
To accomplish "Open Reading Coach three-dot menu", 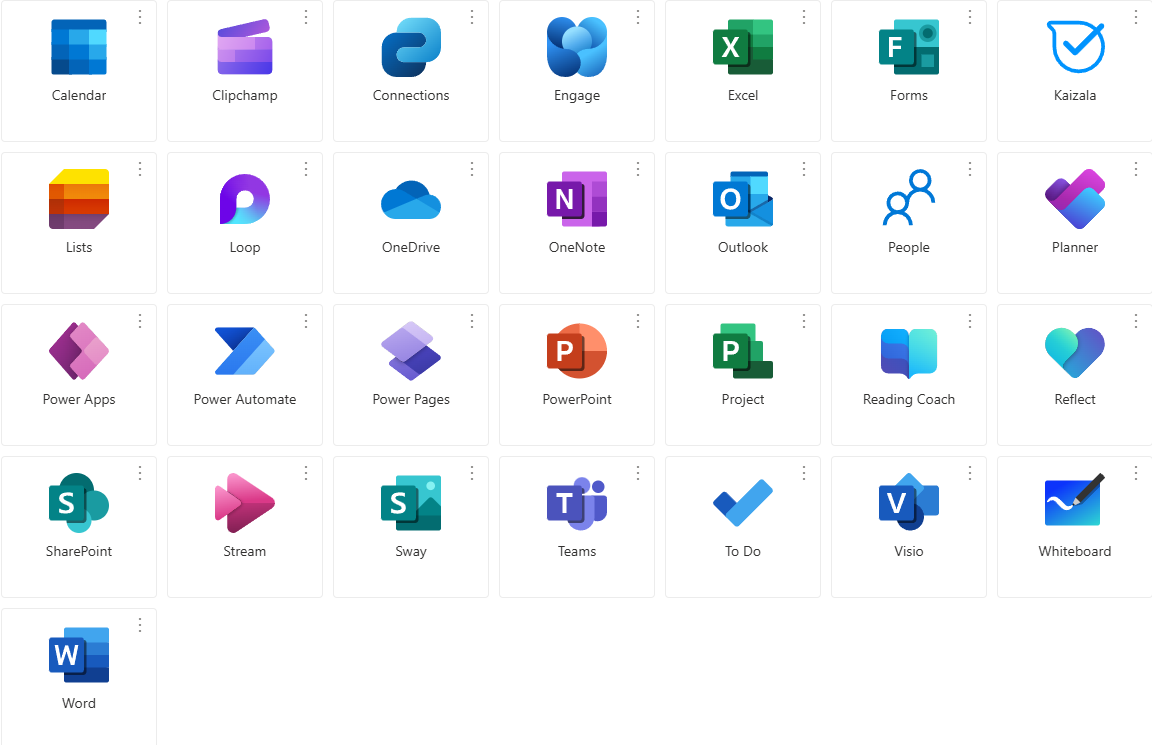I will (970, 321).
